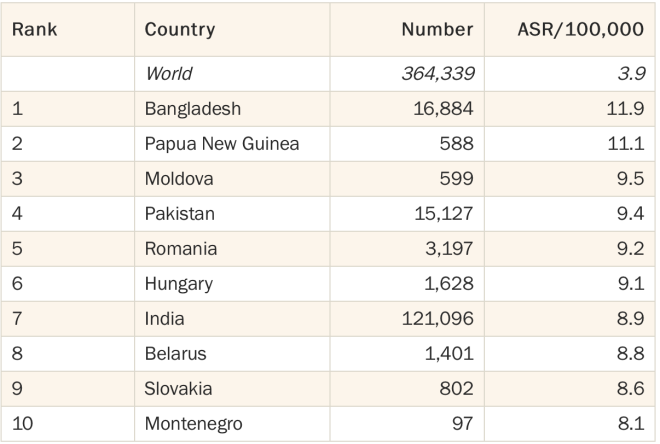The image size is (660, 444).
Task: Select the Papua New Guinea cell
Action: point(222,144)
